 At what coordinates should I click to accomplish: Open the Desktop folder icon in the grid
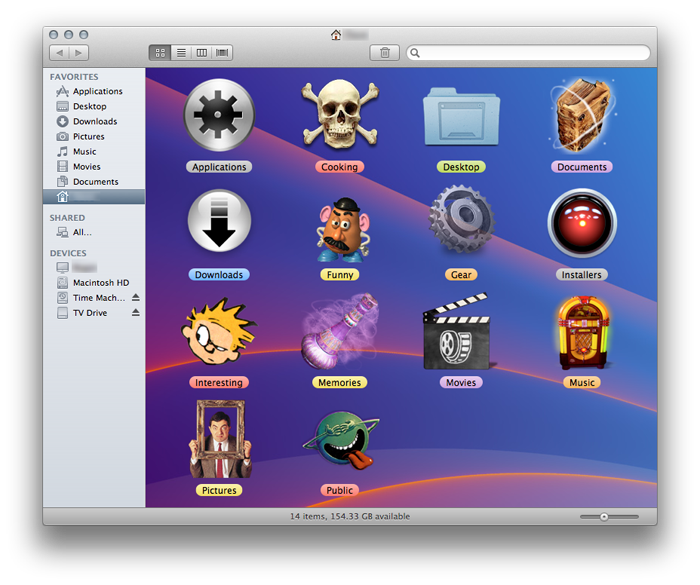point(461,117)
